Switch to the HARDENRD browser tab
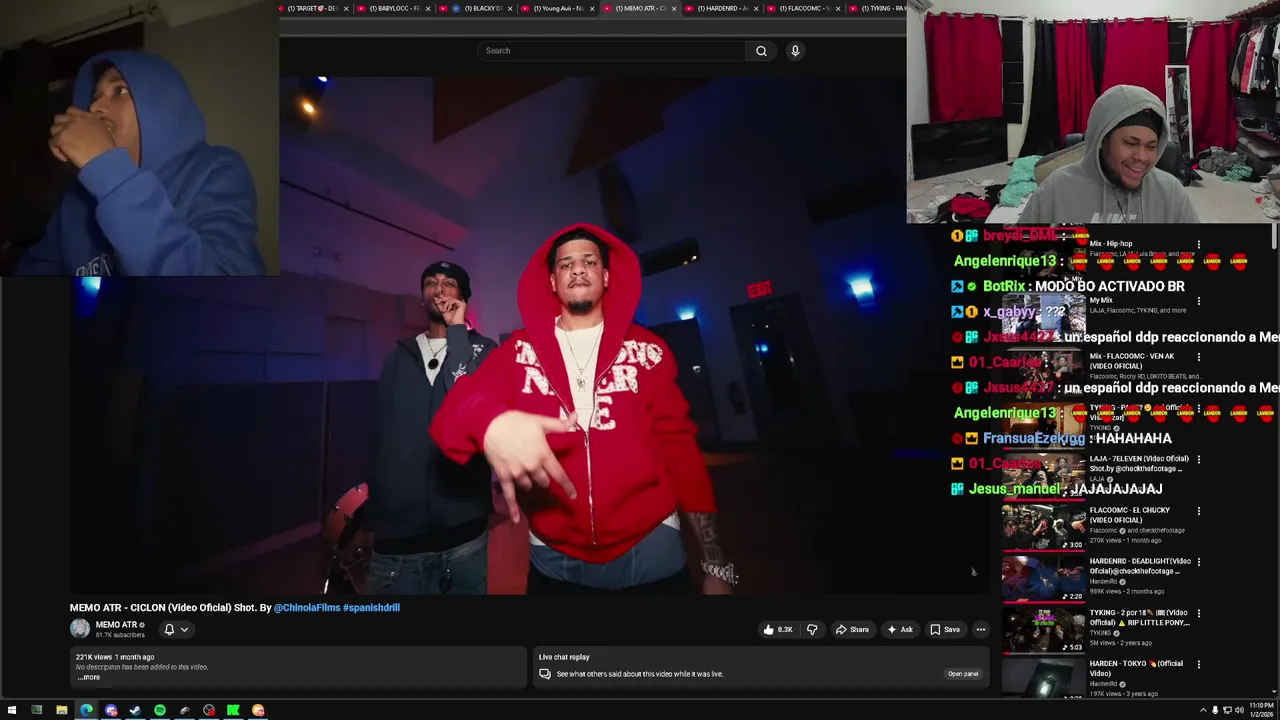The image size is (1280, 720). pos(721,8)
